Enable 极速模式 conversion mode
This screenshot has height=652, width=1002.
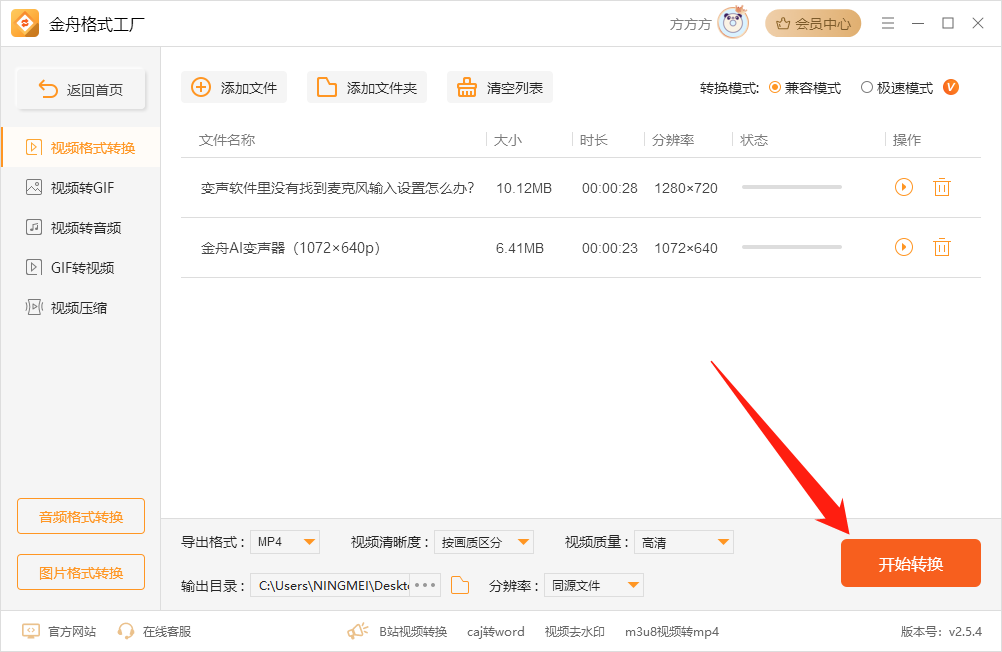867,87
